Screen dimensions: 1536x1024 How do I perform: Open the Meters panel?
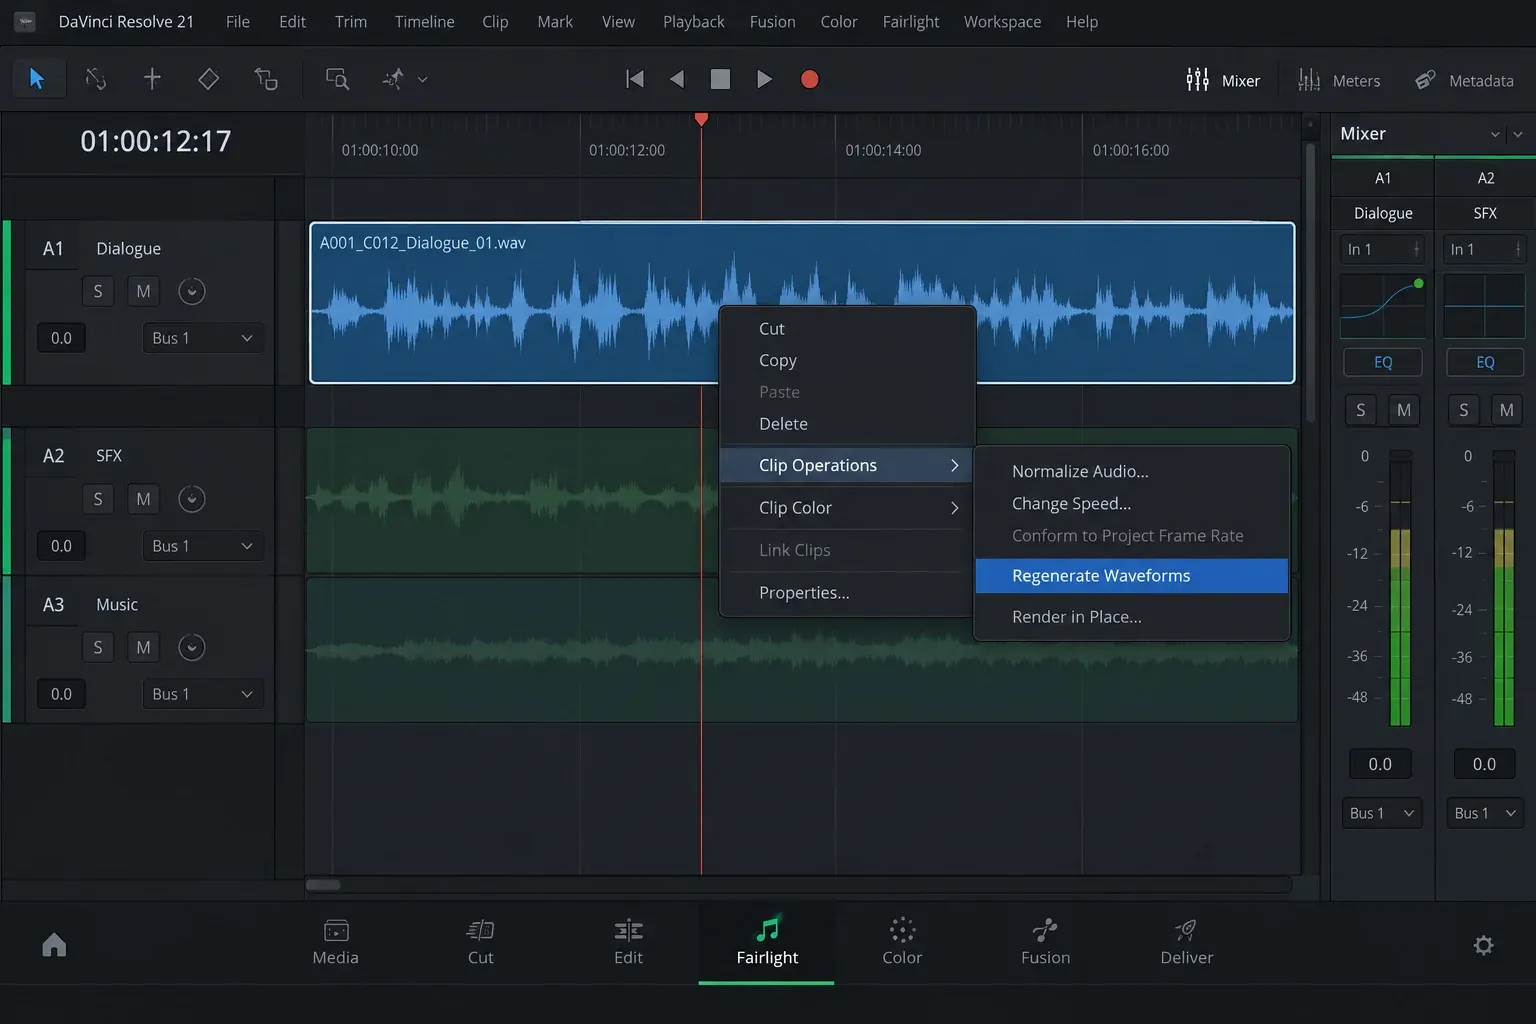[1338, 80]
